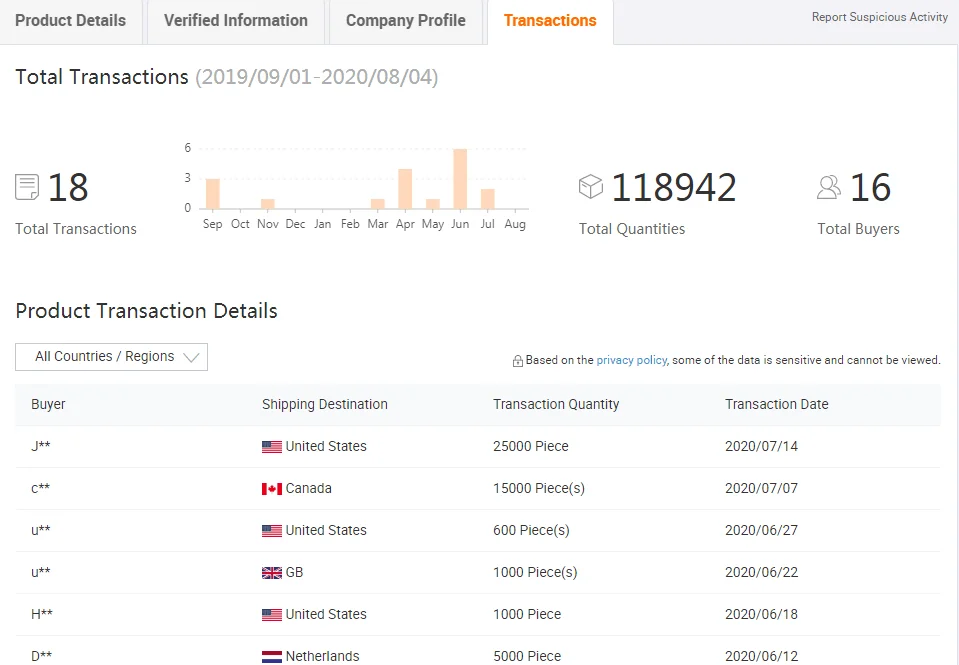This screenshot has width=959, height=665.
Task: Click the GB flag icon
Action: click(271, 573)
